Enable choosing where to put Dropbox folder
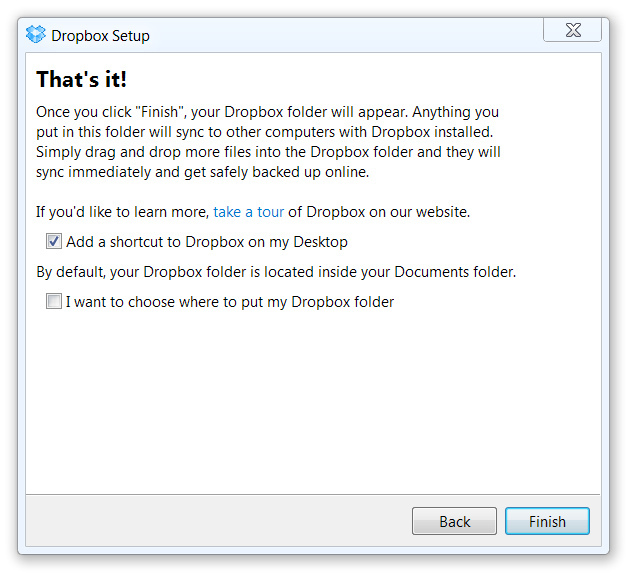The width and height of the screenshot is (628, 578). 54,301
